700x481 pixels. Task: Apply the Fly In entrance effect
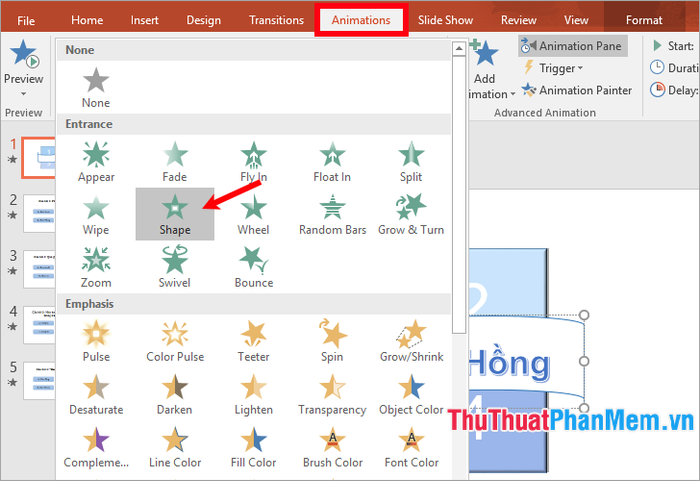point(253,160)
